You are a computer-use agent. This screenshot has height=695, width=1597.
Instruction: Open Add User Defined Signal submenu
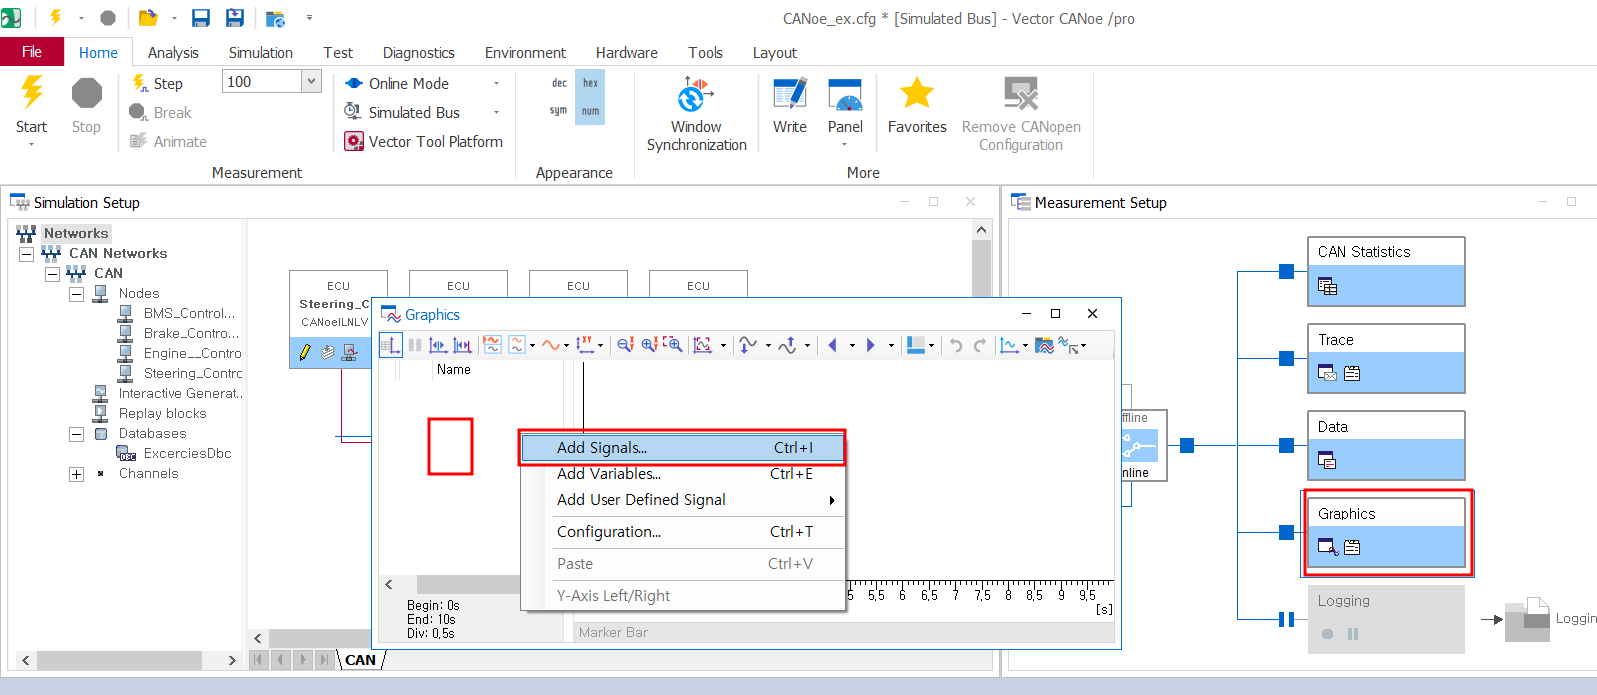683,500
